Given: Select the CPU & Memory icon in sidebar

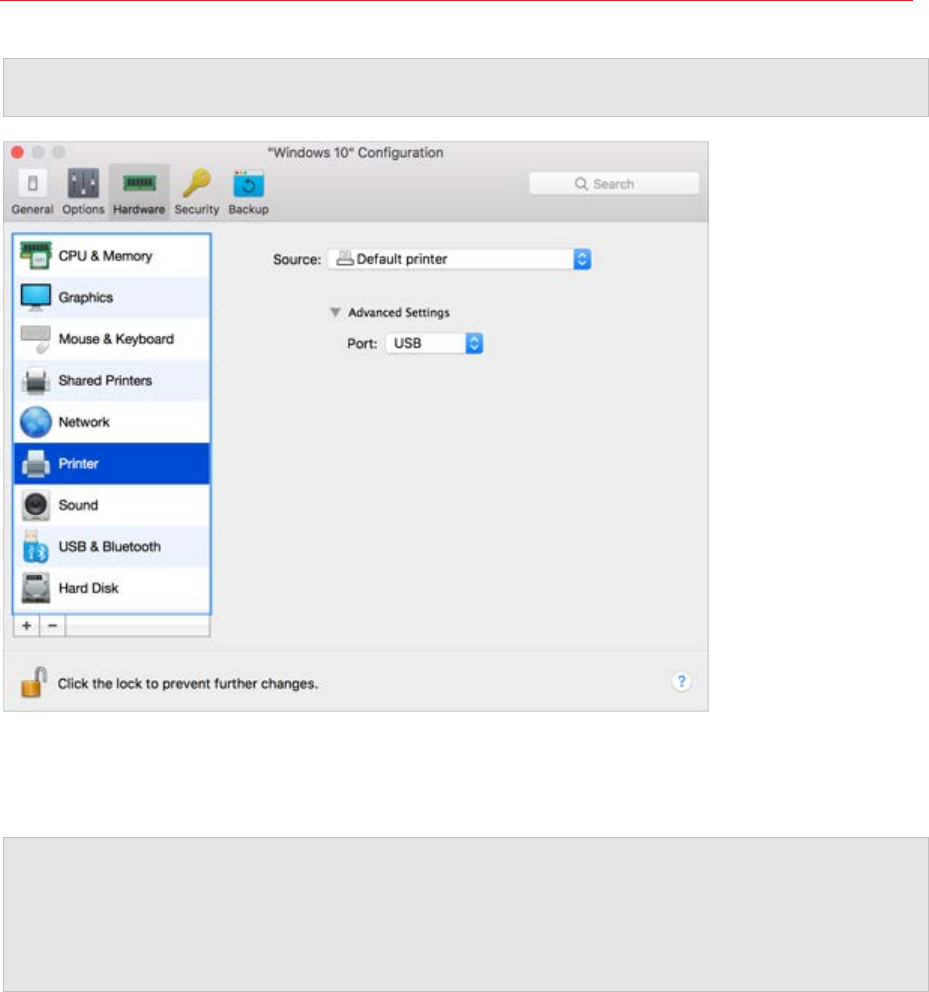Looking at the screenshot, I should (x=35, y=256).
